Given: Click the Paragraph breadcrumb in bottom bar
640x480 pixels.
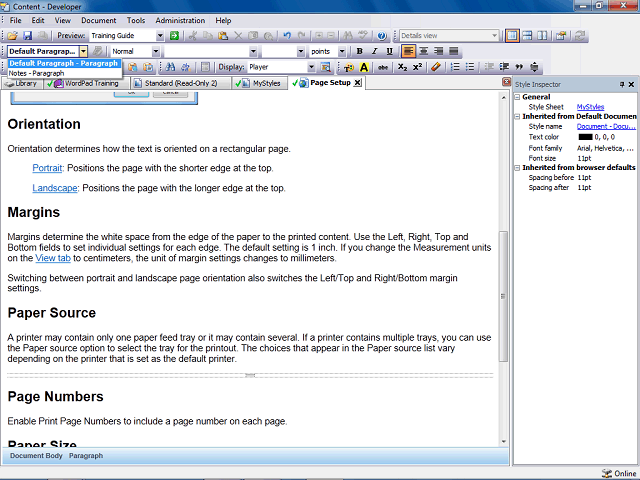Looking at the screenshot, I should [86, 456].
